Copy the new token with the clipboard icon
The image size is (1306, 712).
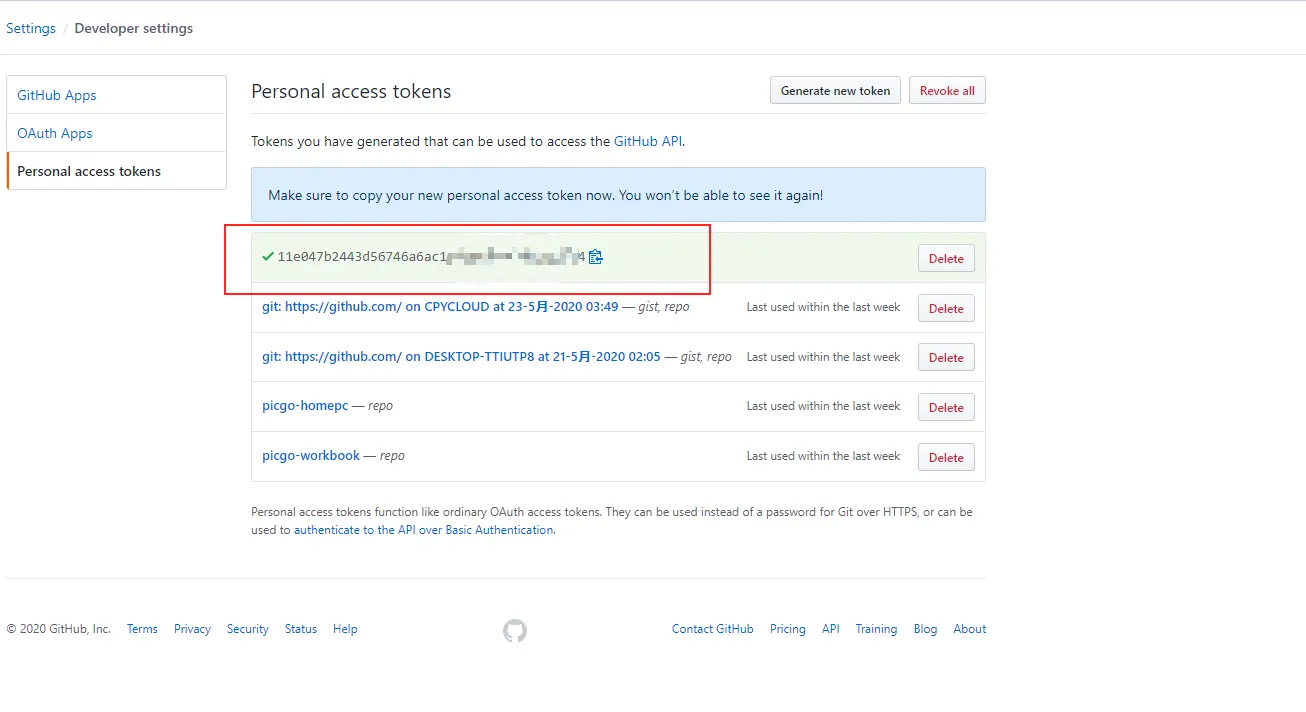pyautogui.click(x=596, y=257)
